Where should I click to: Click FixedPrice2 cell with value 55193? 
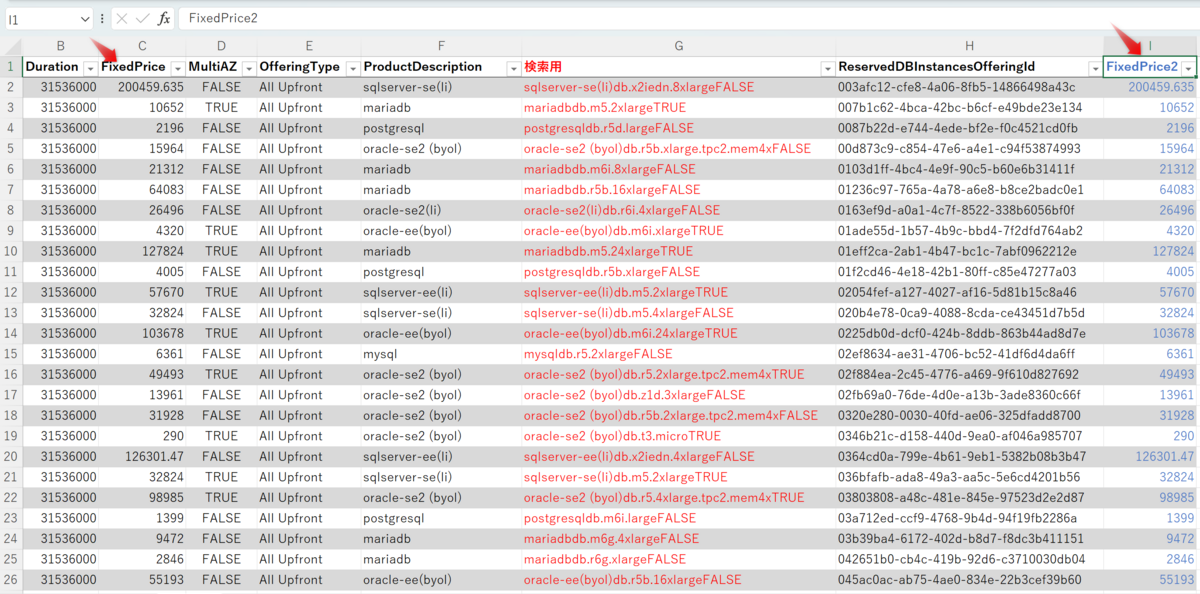click(x=1150, y=579)
